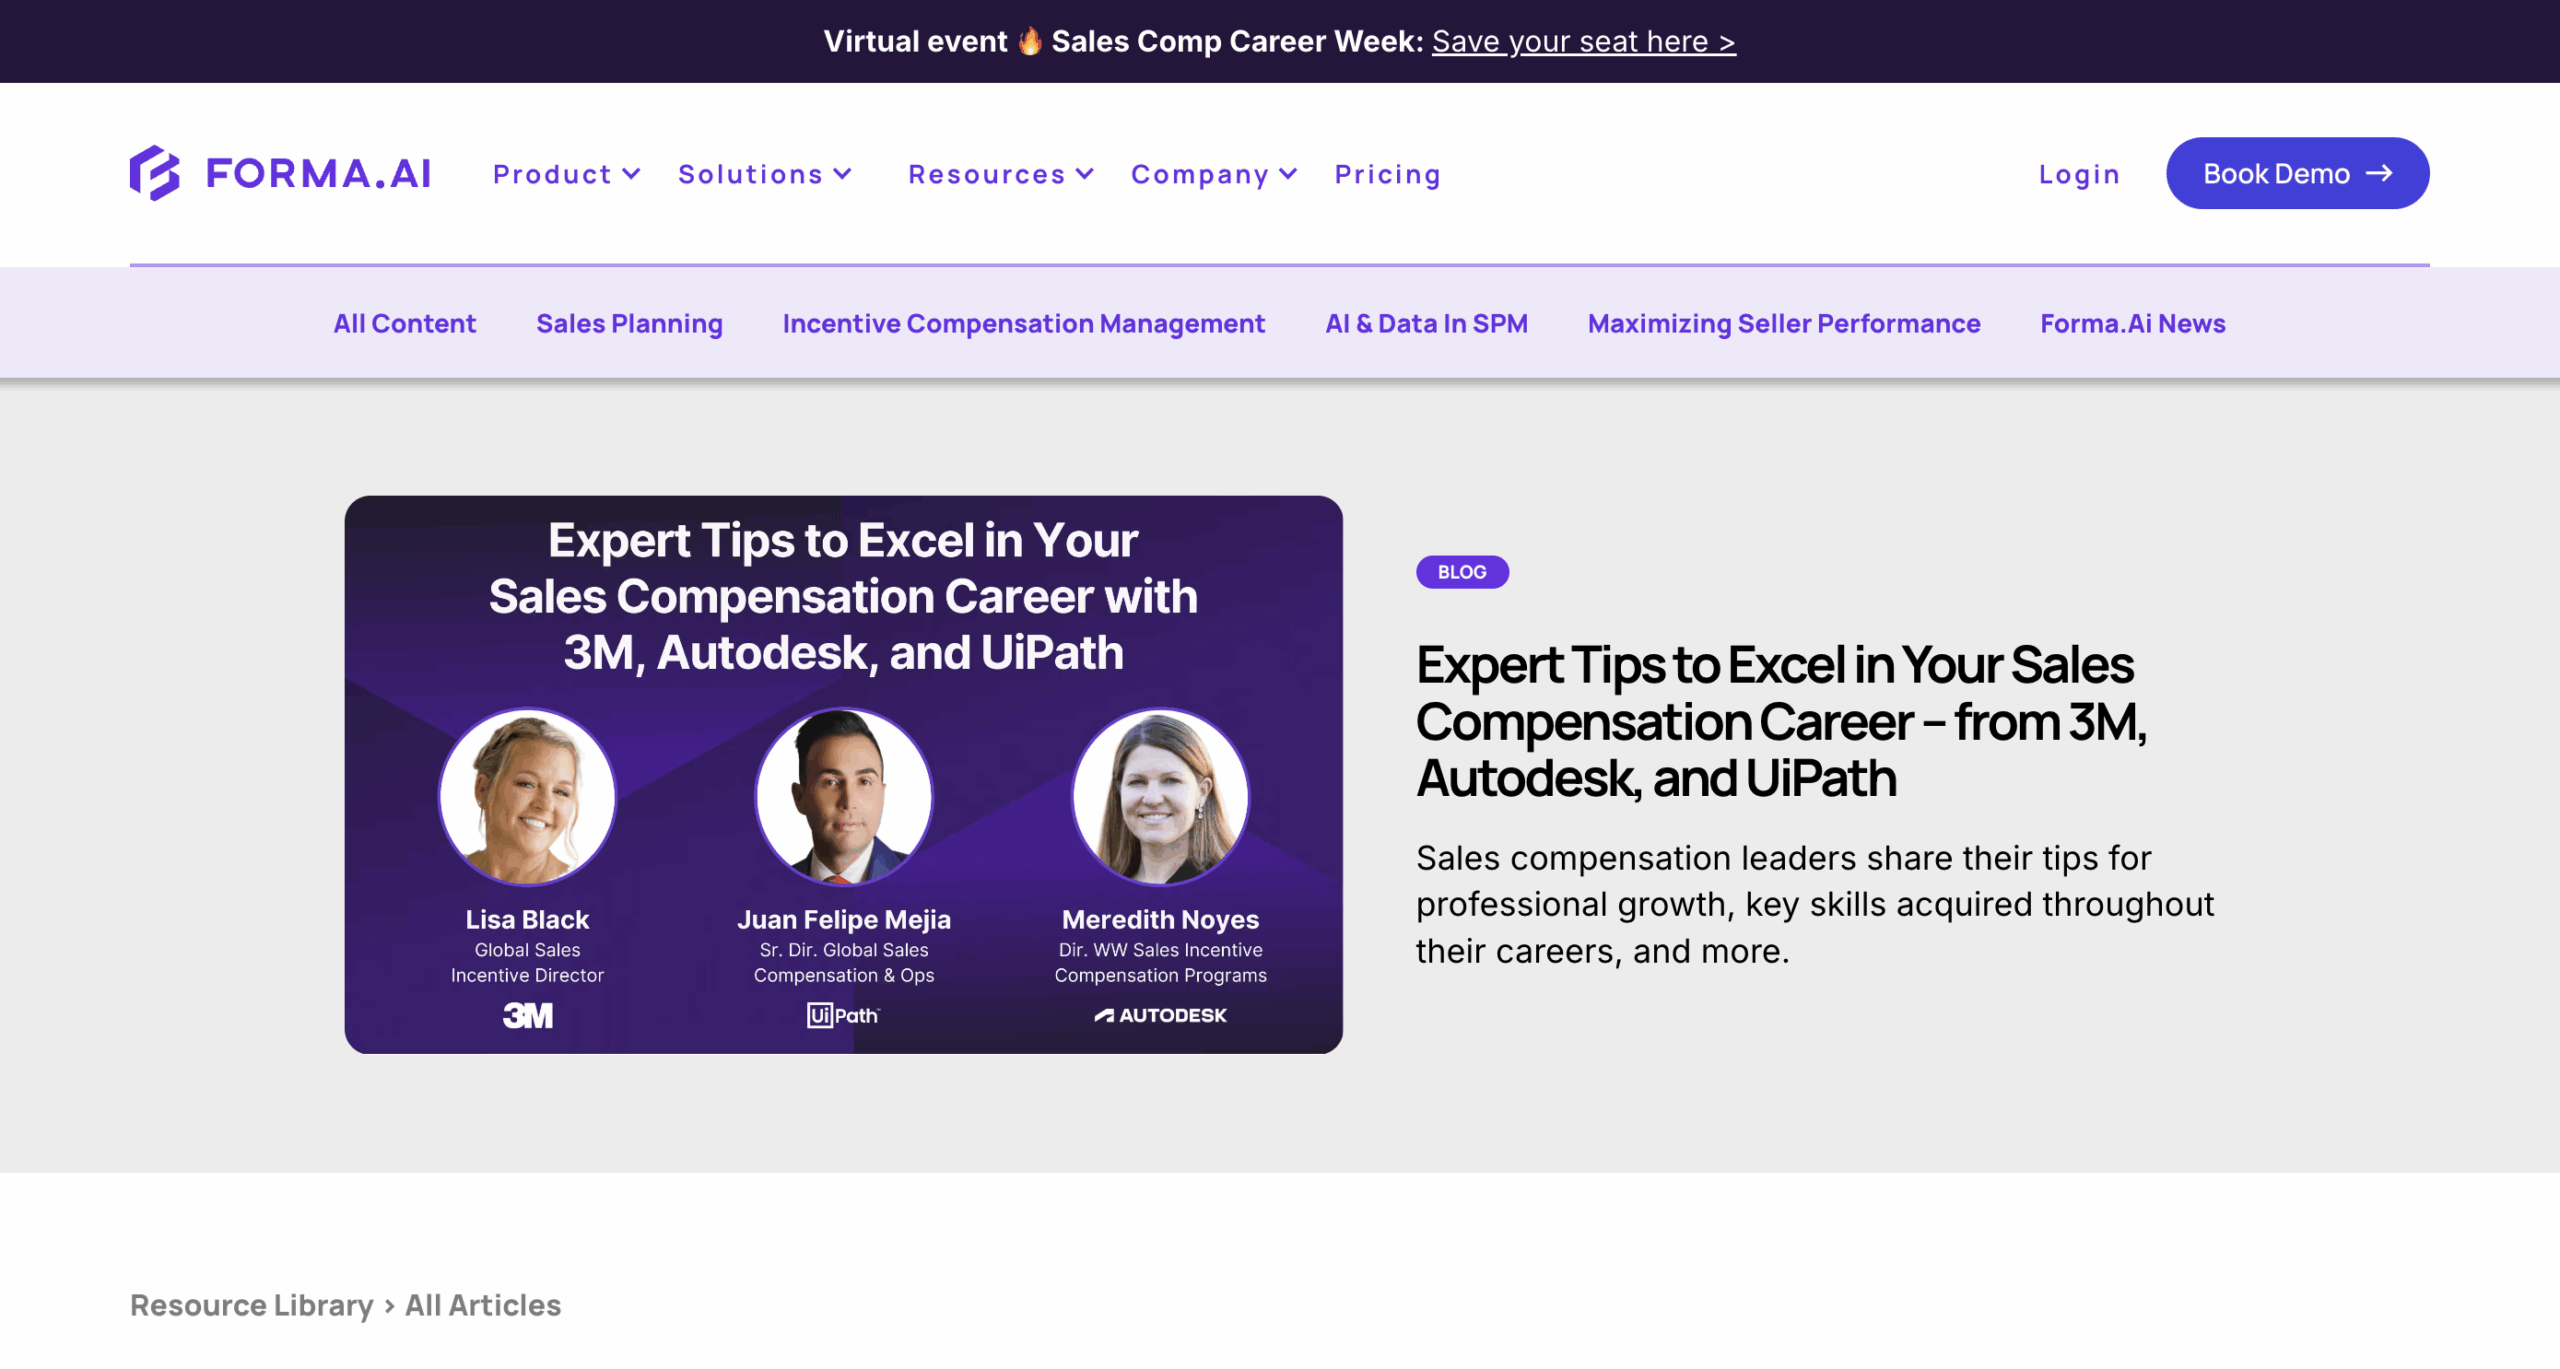2560x1369 pixels.
Task: Click the flame emoji in the banner
Action: pos(1029,41)
